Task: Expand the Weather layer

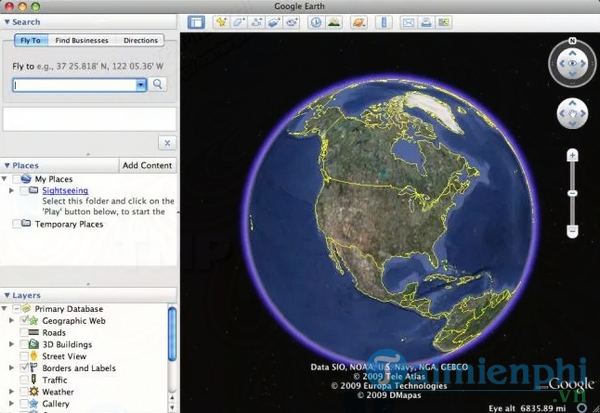Action: pyautogui.click(x=11, y=392)
